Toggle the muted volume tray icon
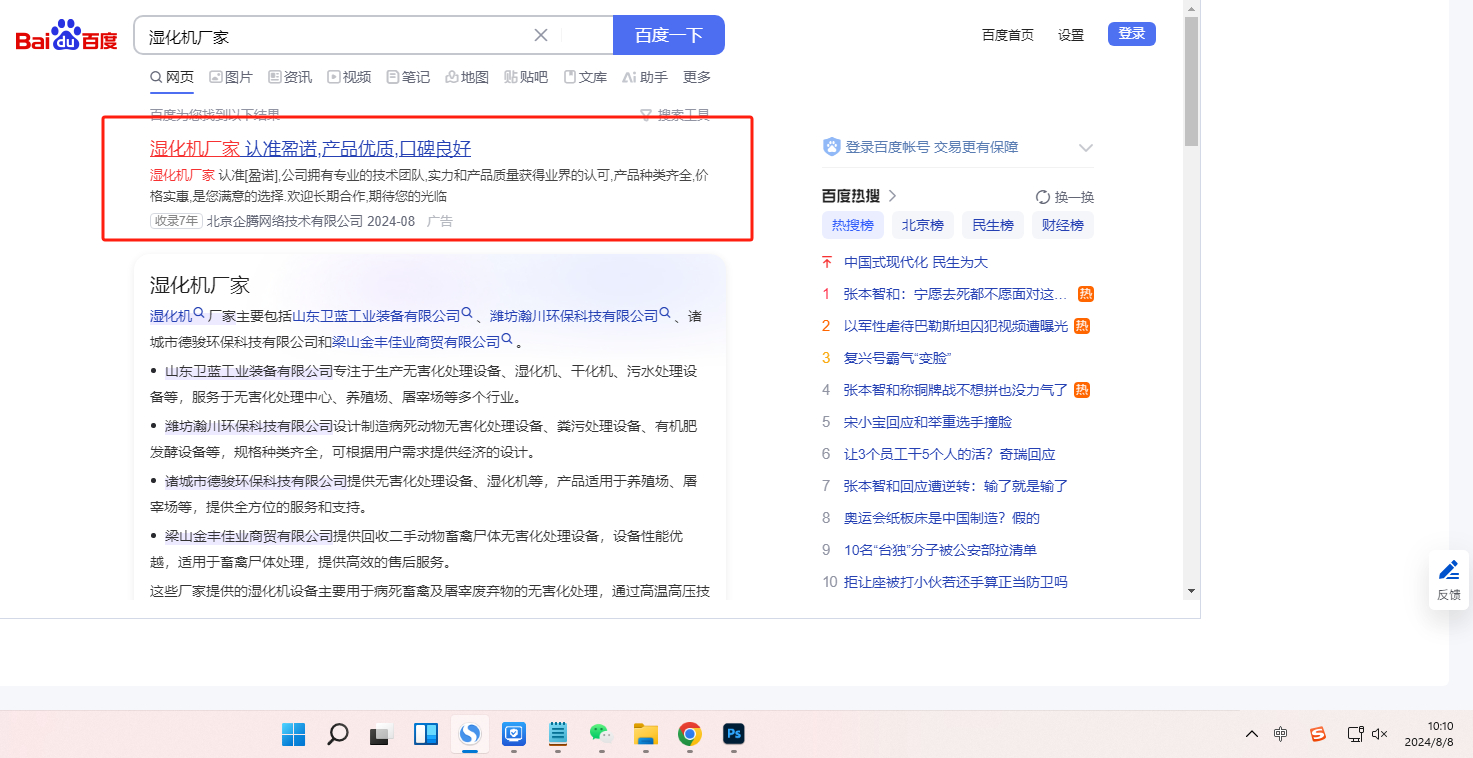 (x=1380, y=735)
